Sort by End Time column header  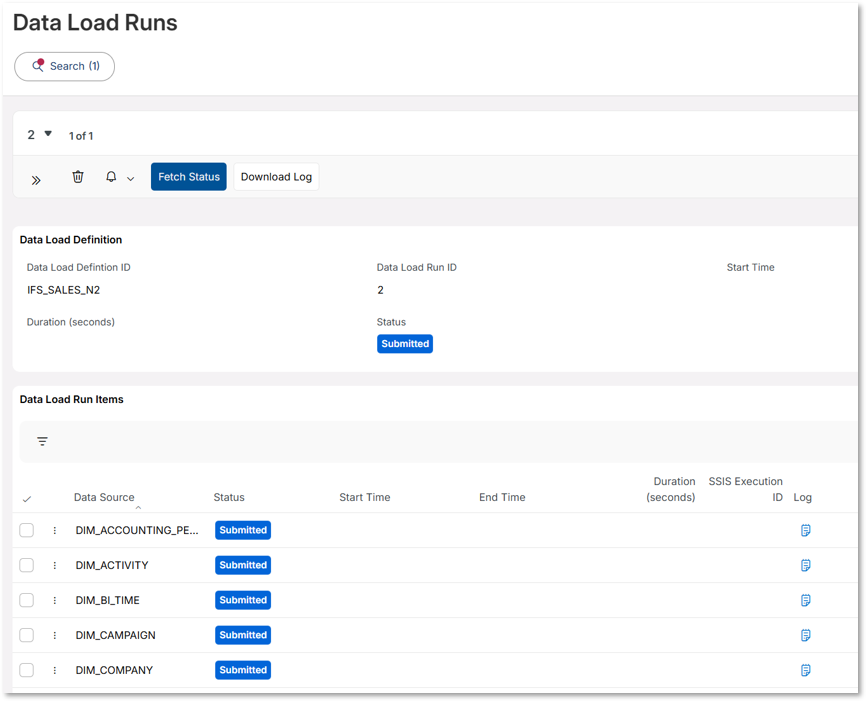pyautogui.click(x=502, y=497)
